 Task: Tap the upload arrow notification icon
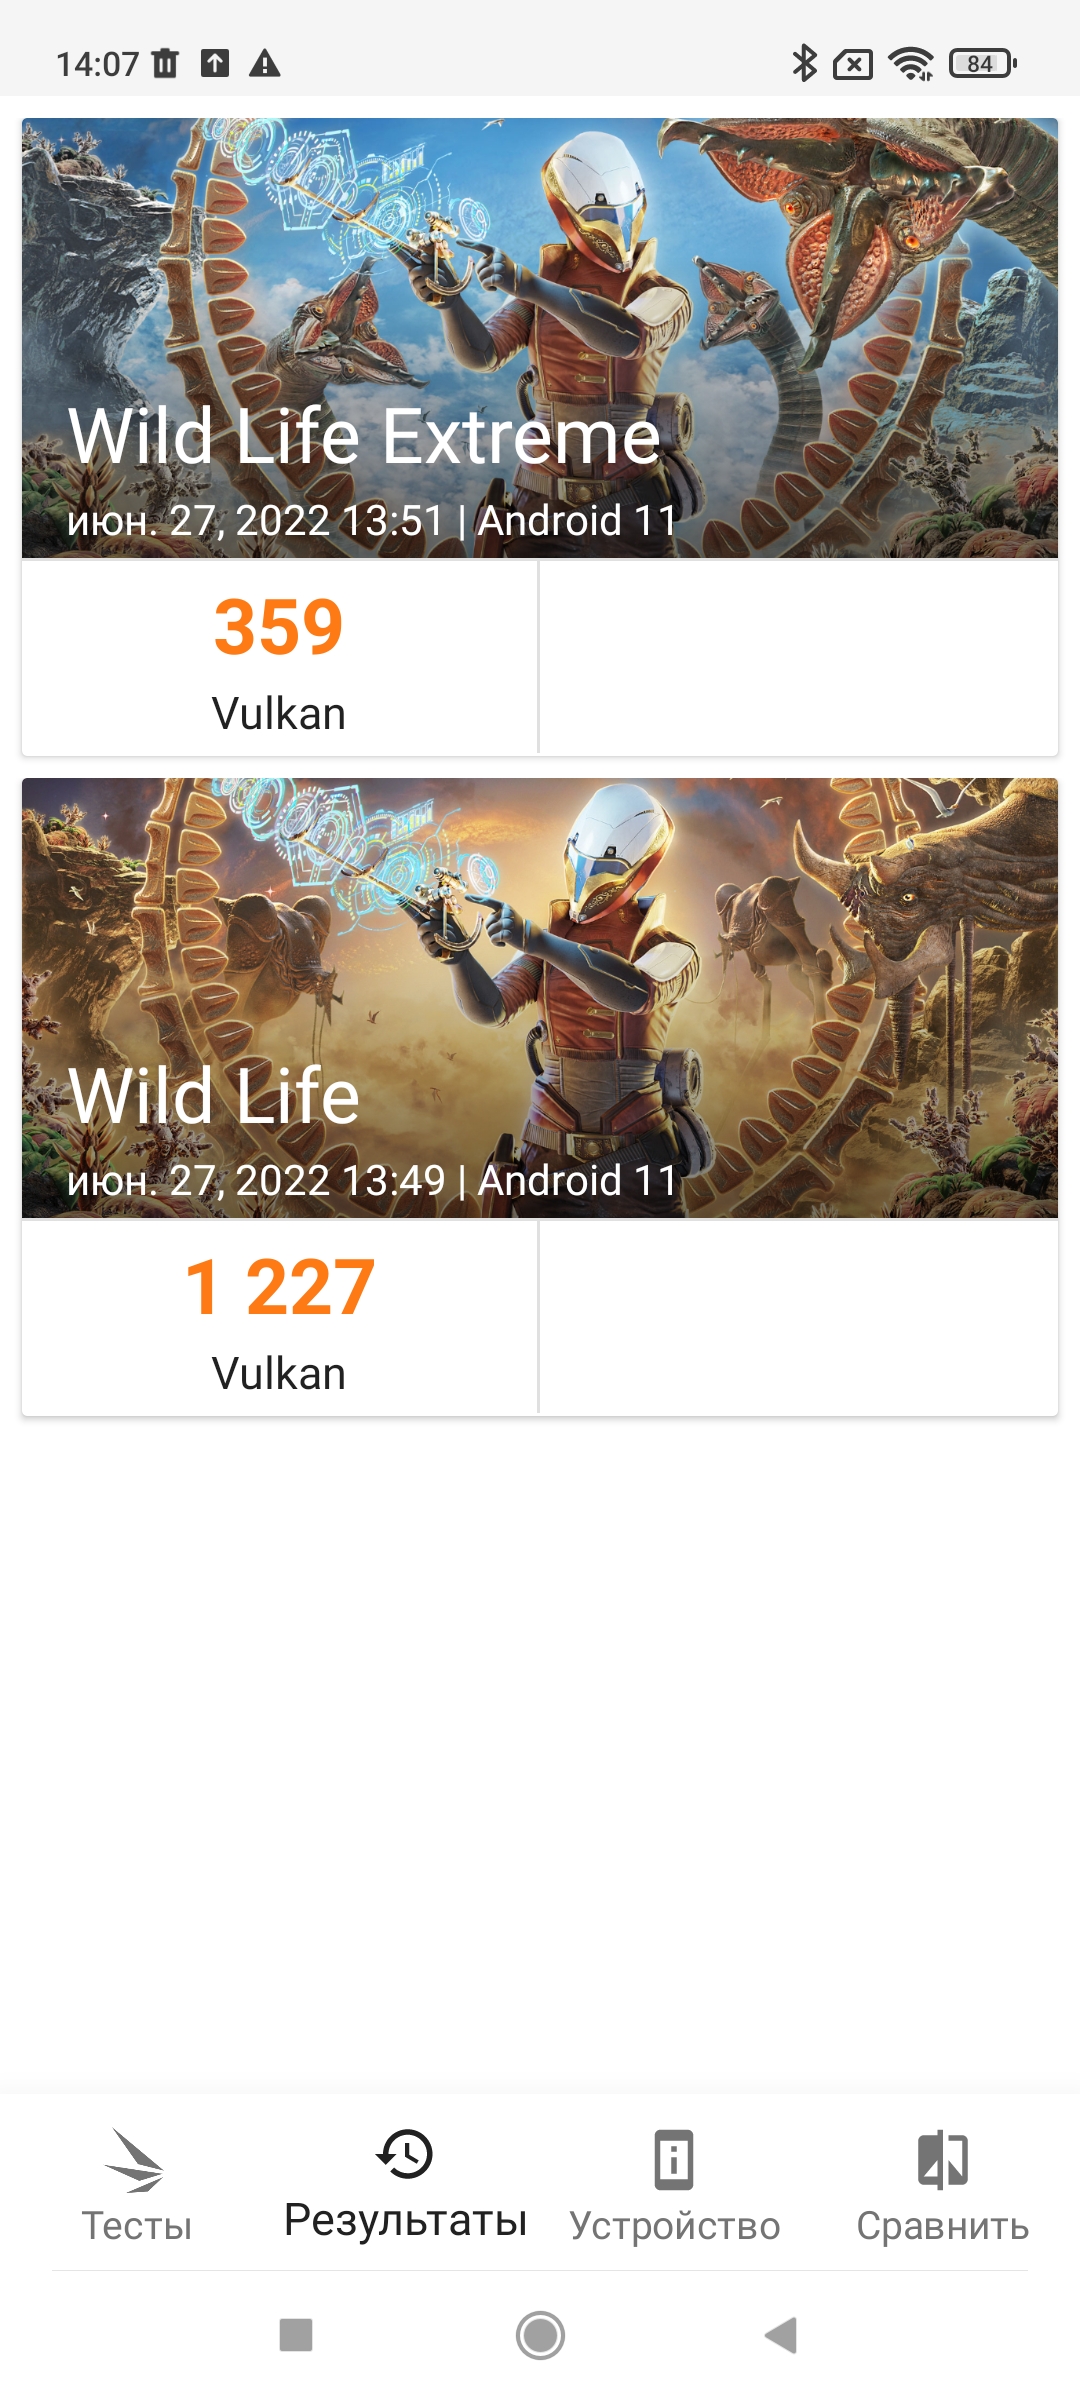[x=215, y=63]
